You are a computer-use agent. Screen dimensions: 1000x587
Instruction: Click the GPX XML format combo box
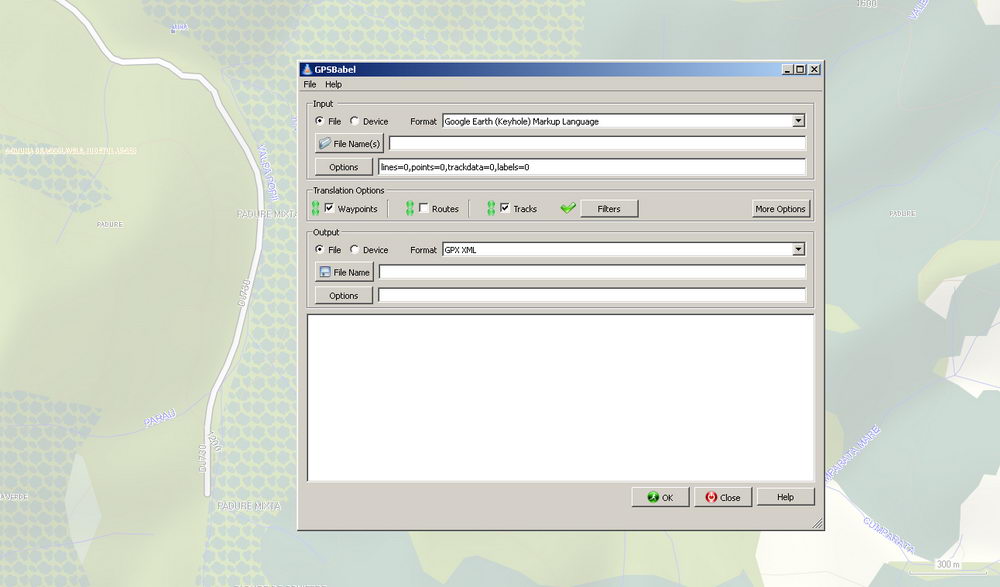click(x=624, y=249)
